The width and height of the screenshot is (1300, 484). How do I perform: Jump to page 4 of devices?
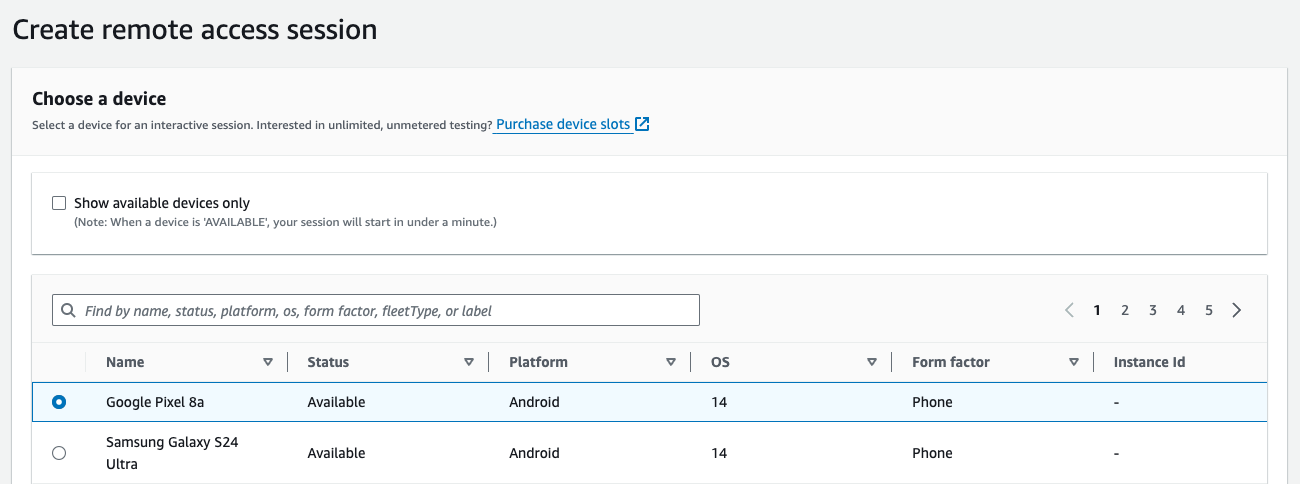[1181, 310]
